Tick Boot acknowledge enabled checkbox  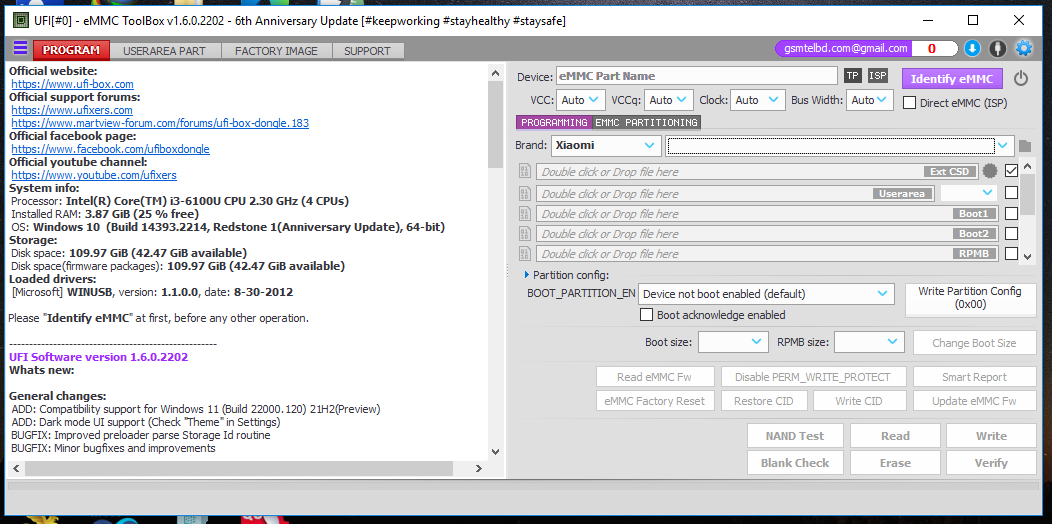click(647, 315)
